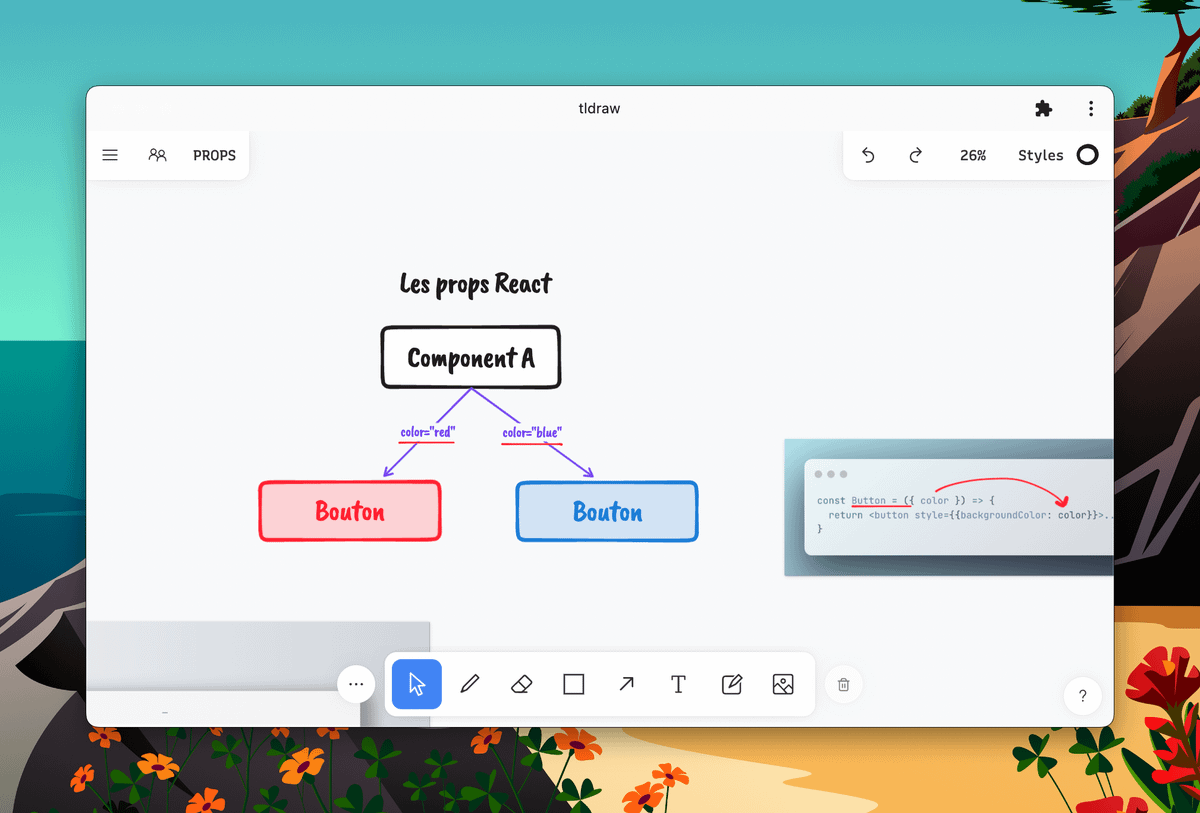Undo the last action
Image resolution: width=1200 pixels, height=813 pixels.
pos(868,155)
